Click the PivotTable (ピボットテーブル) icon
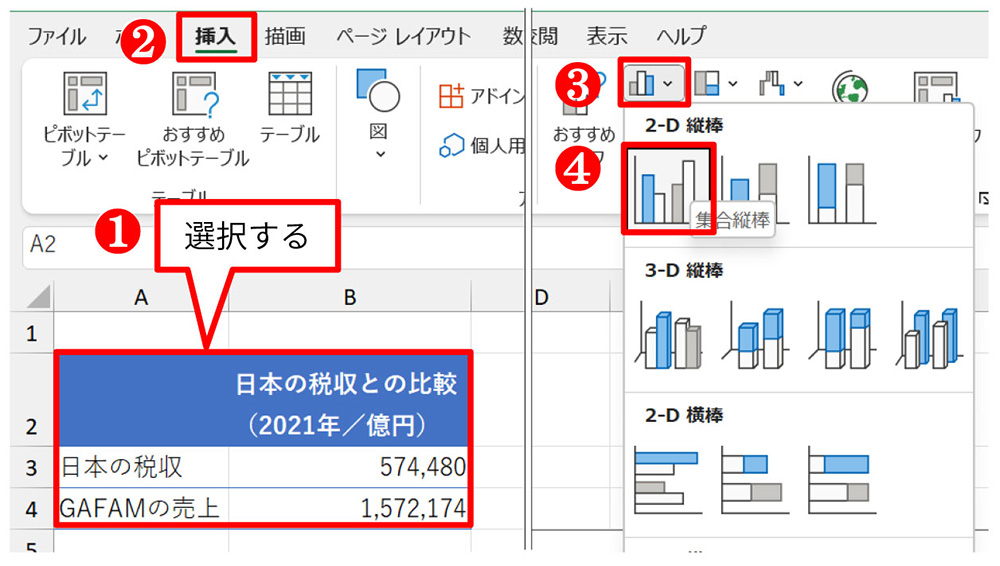 [85, 94]
